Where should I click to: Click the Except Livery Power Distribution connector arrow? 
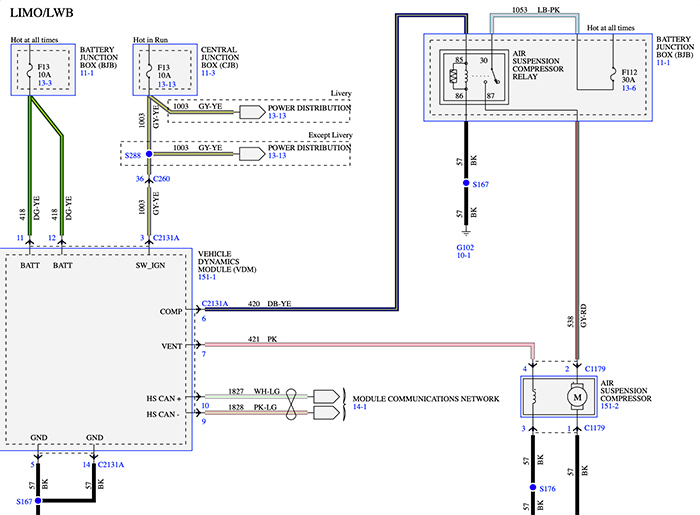coord(252,154)
